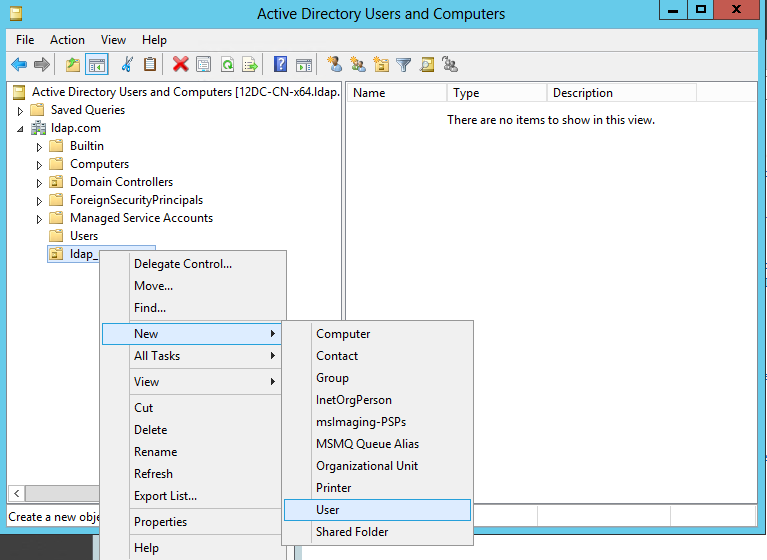This screenshot has height=560, width=767.
Task: Click the Copy clipboard toolbar icon
Action: 150,65
